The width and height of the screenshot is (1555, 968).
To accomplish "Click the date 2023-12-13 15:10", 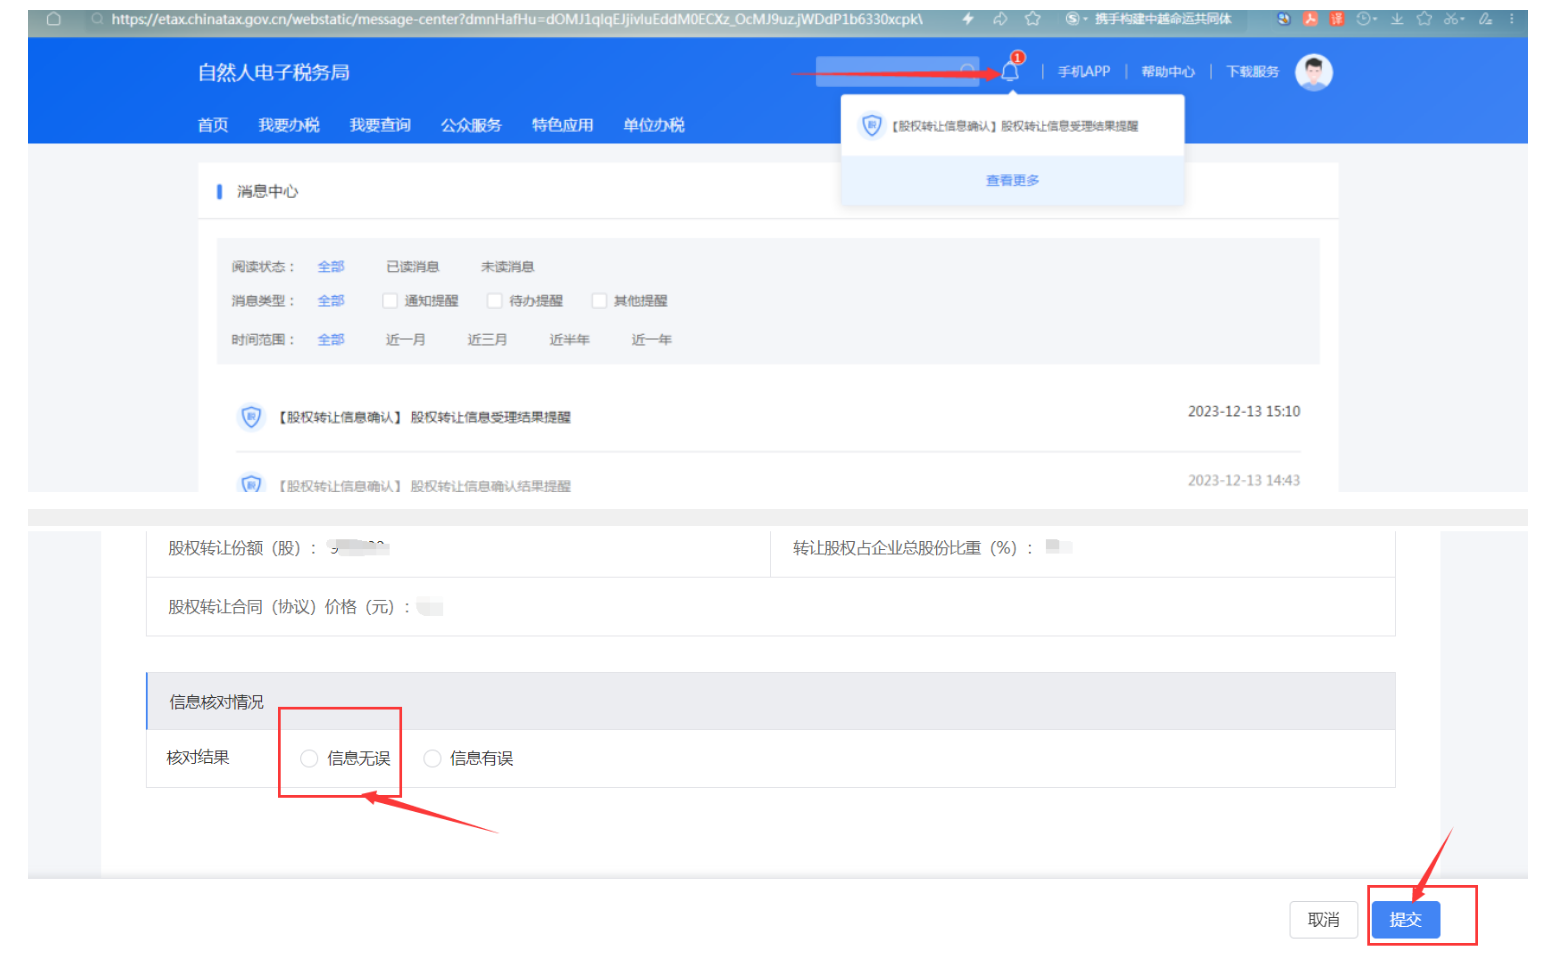I will [x=1244, y=411].
